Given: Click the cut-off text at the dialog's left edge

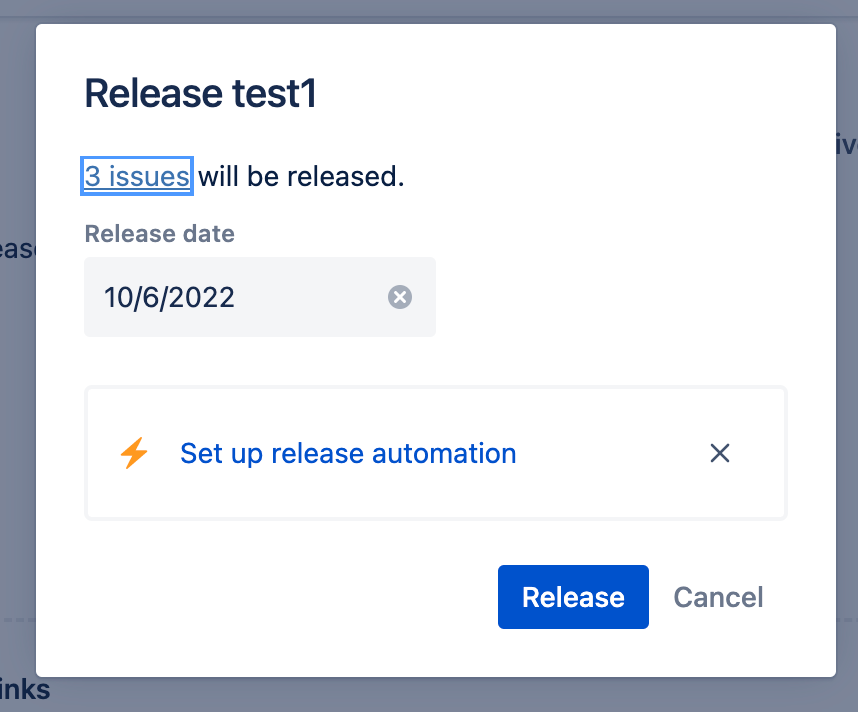Looking at the screenshot, I should tap(18, 250).
